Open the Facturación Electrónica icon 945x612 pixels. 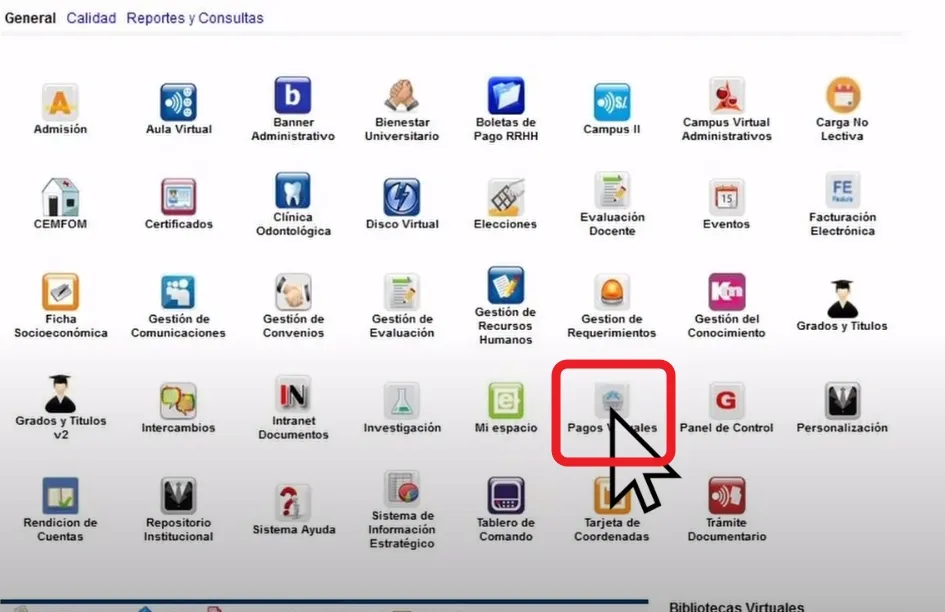click(842, 190)
